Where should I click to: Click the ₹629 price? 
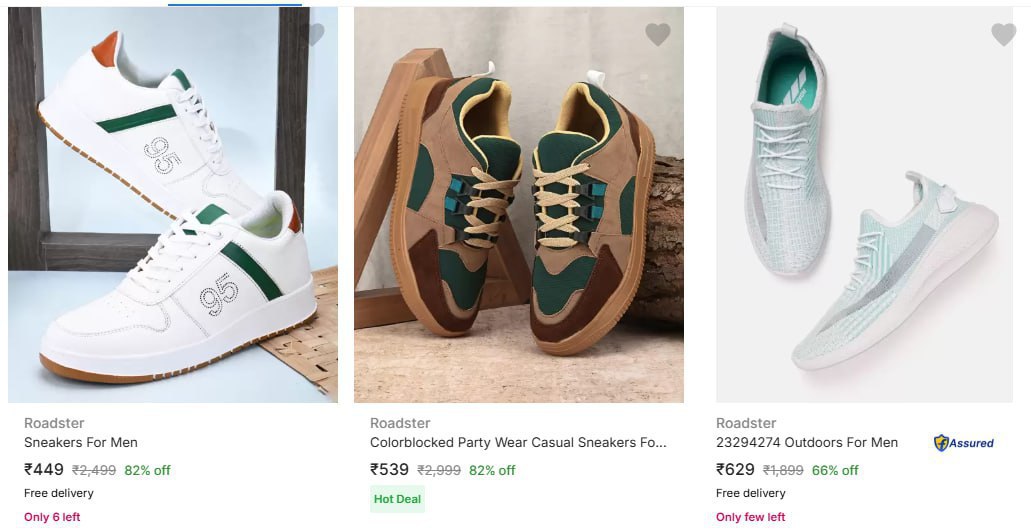(736, 469)
